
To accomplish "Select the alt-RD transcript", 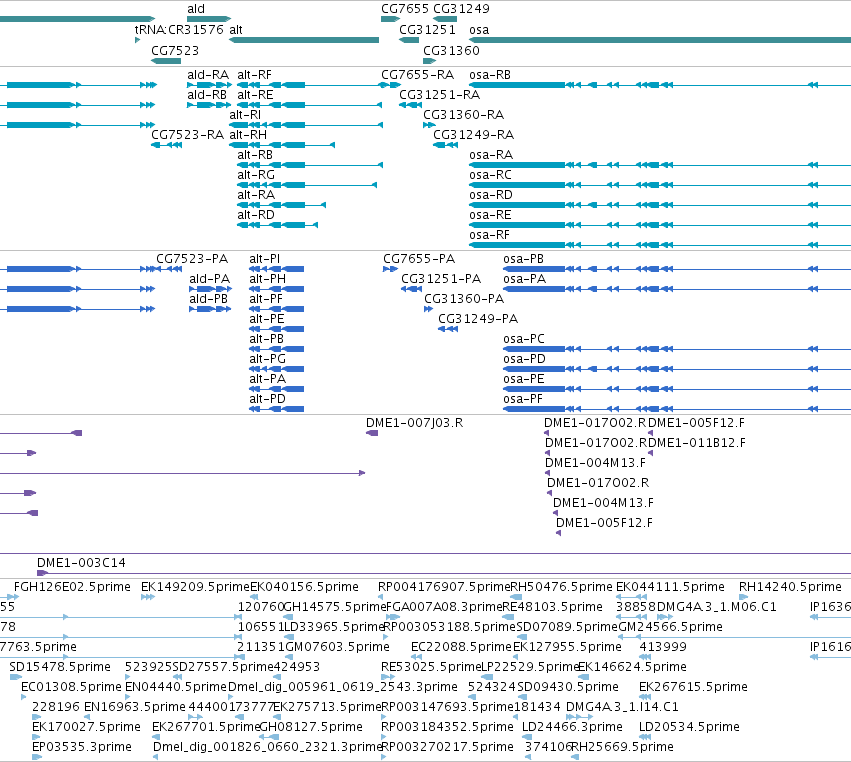I will coord(277,225).
